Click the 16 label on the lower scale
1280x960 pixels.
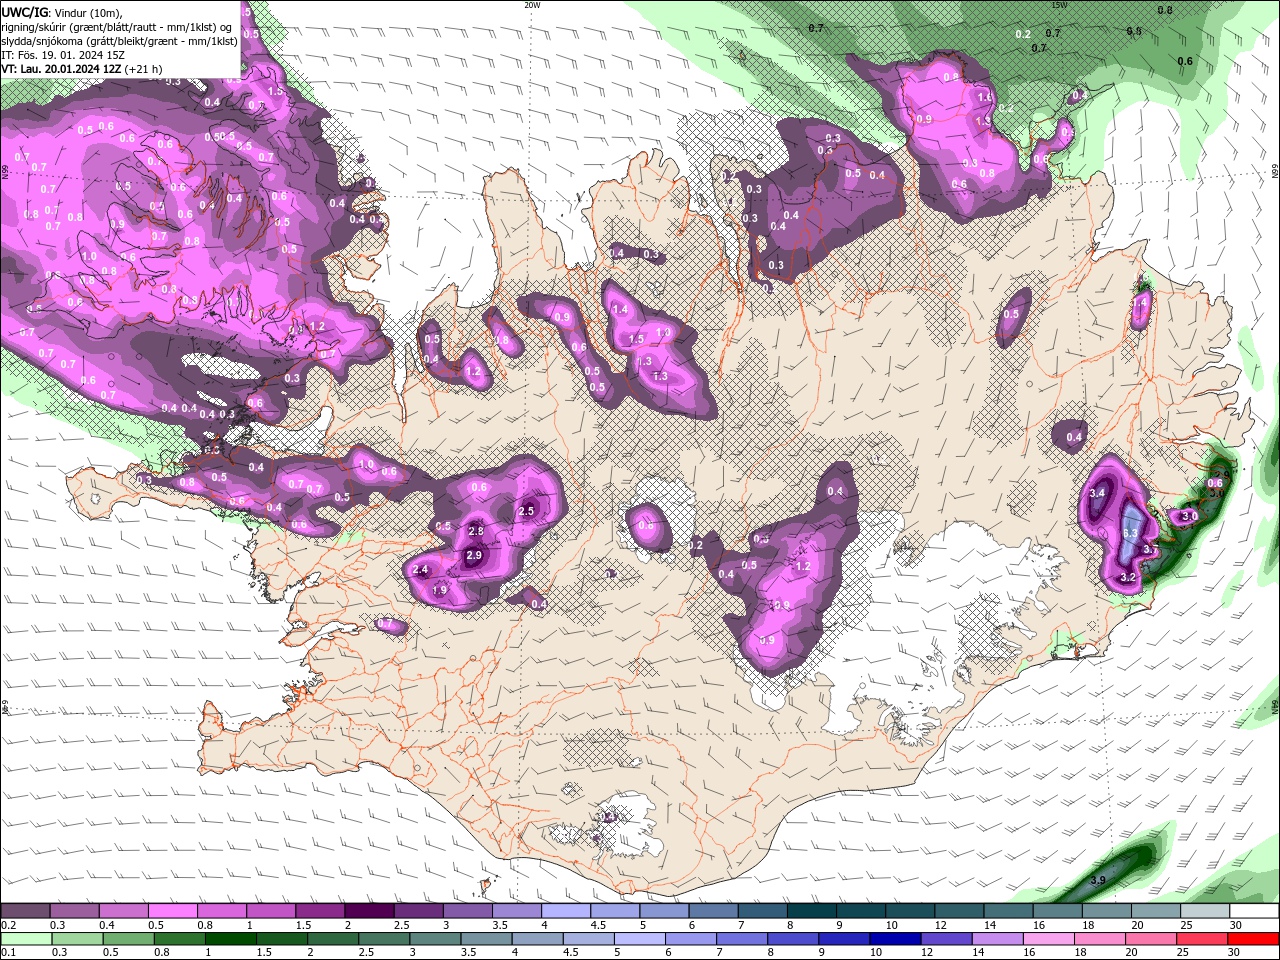click(1029, 953)
